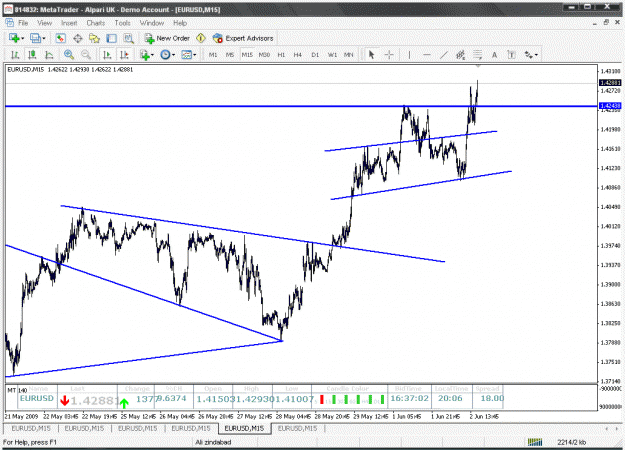Click the active bold EURUSD,M15 chart tab

[244, 428]
